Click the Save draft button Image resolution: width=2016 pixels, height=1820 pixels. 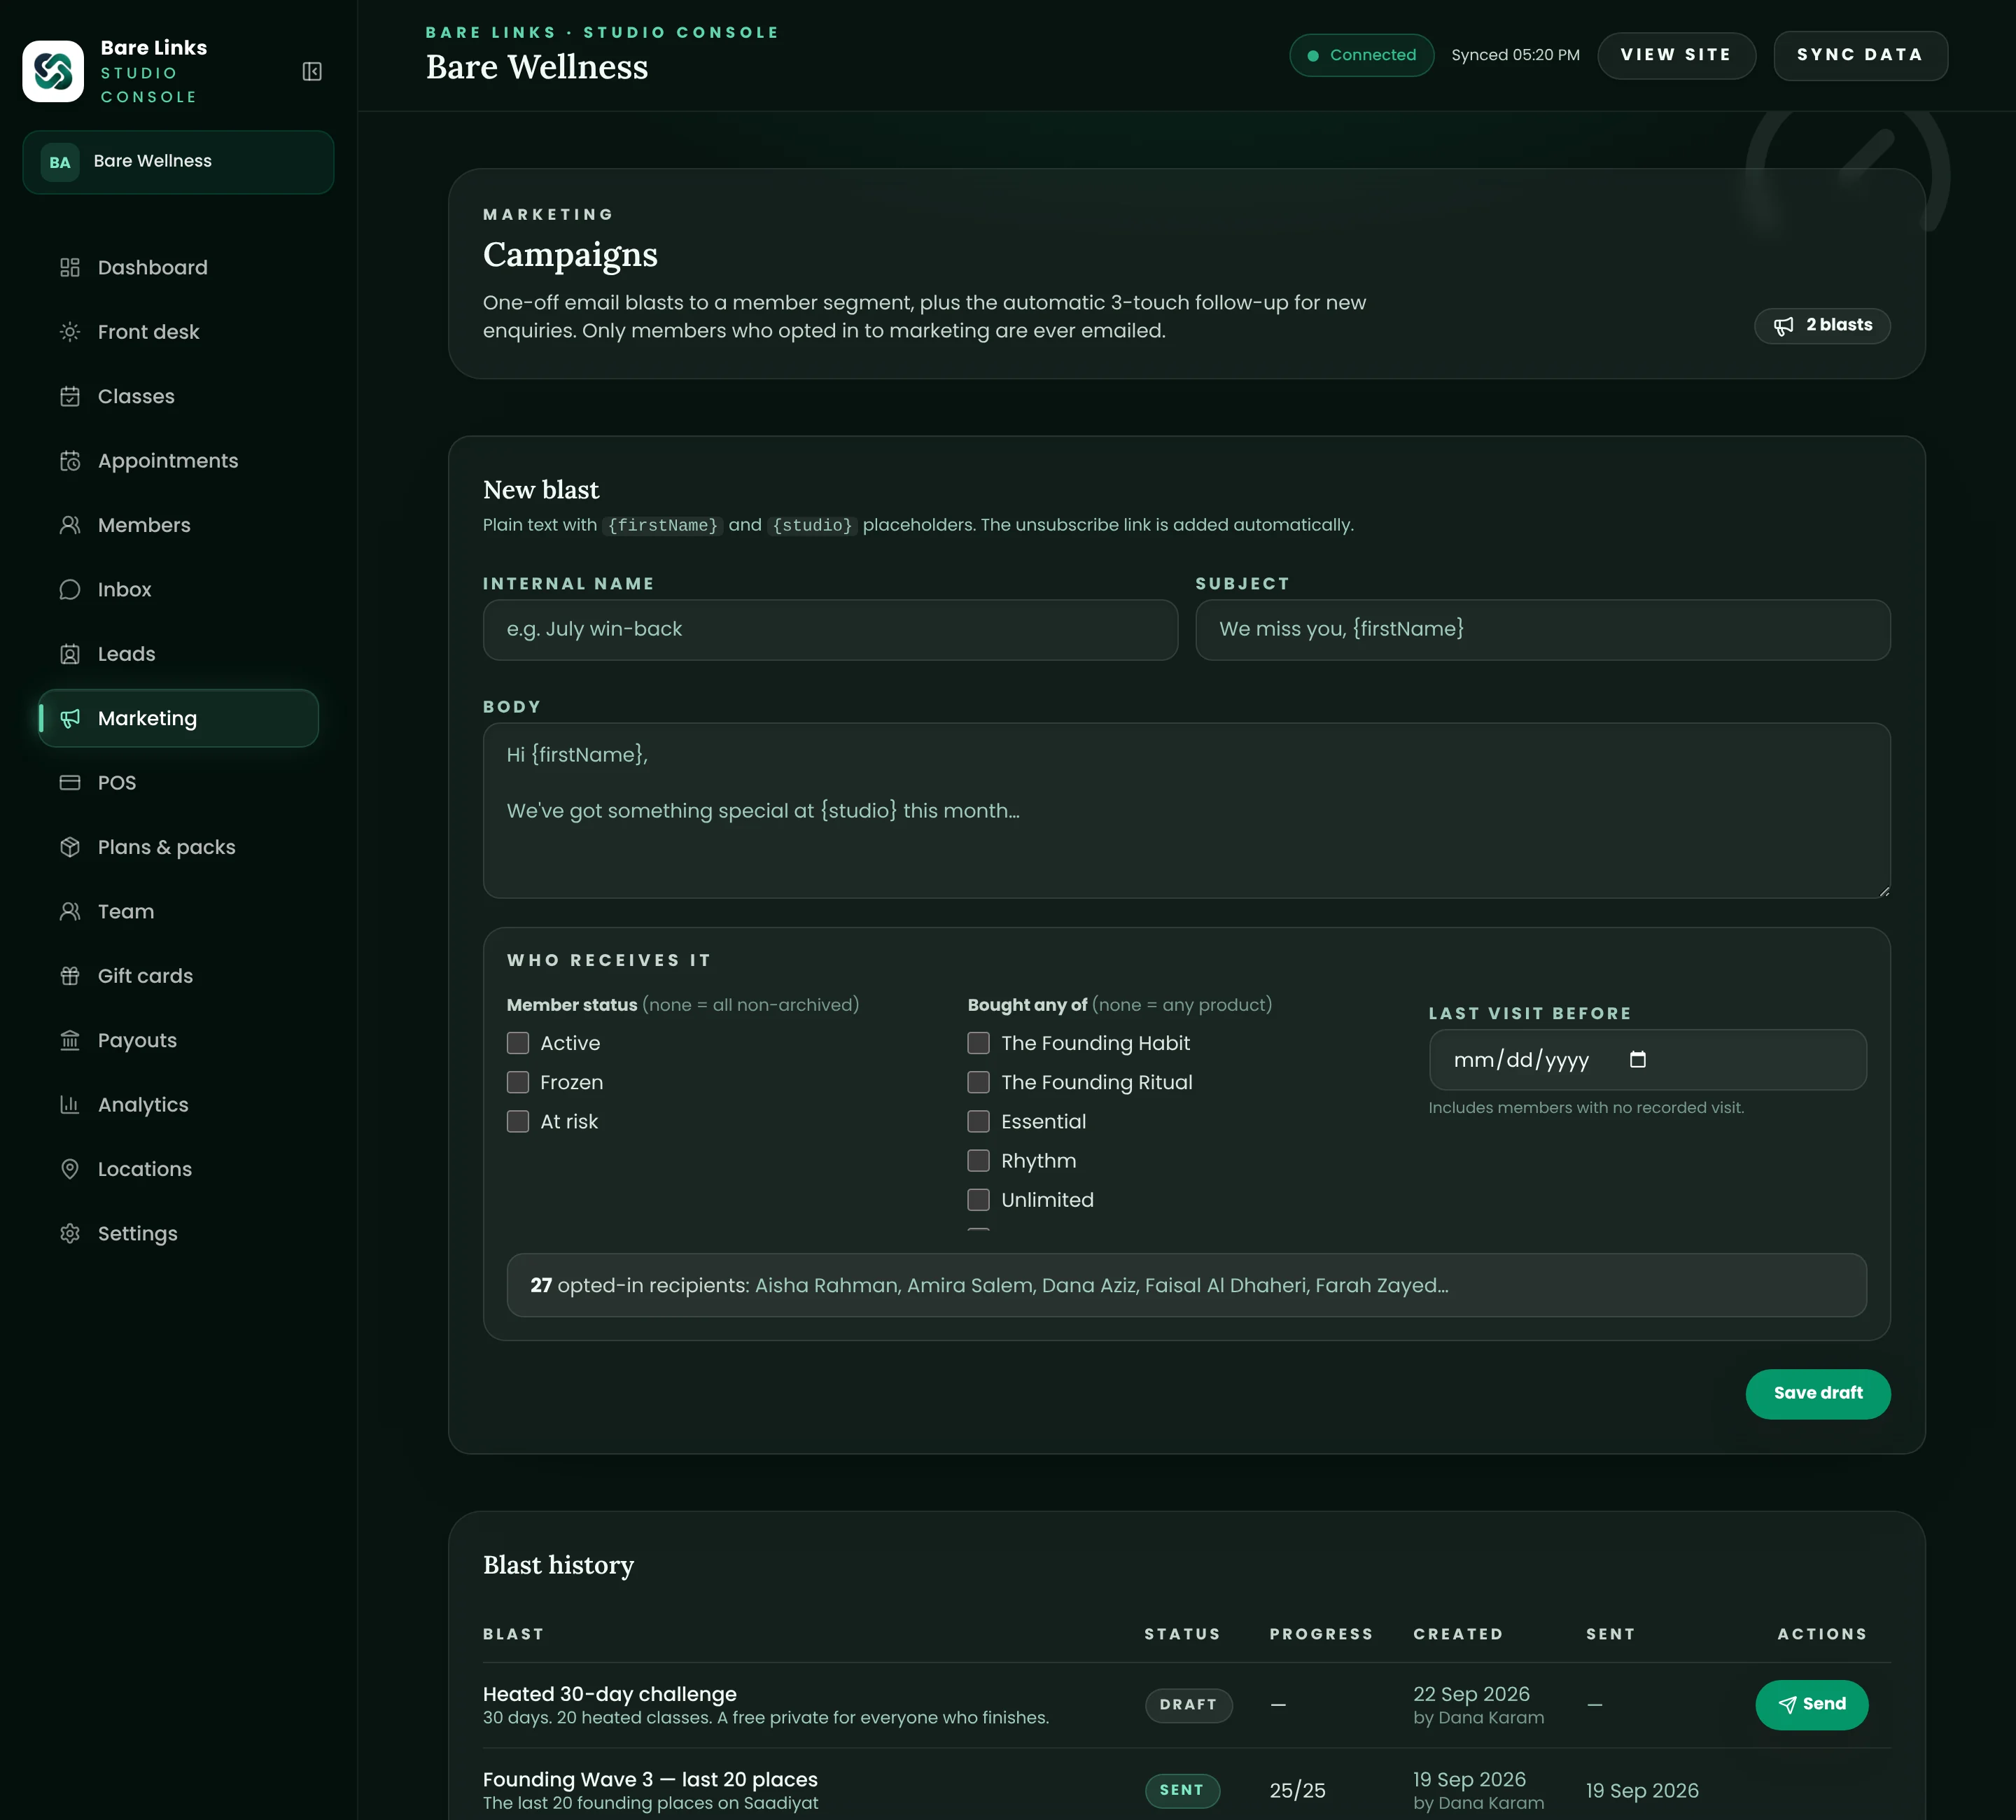1817,1393
